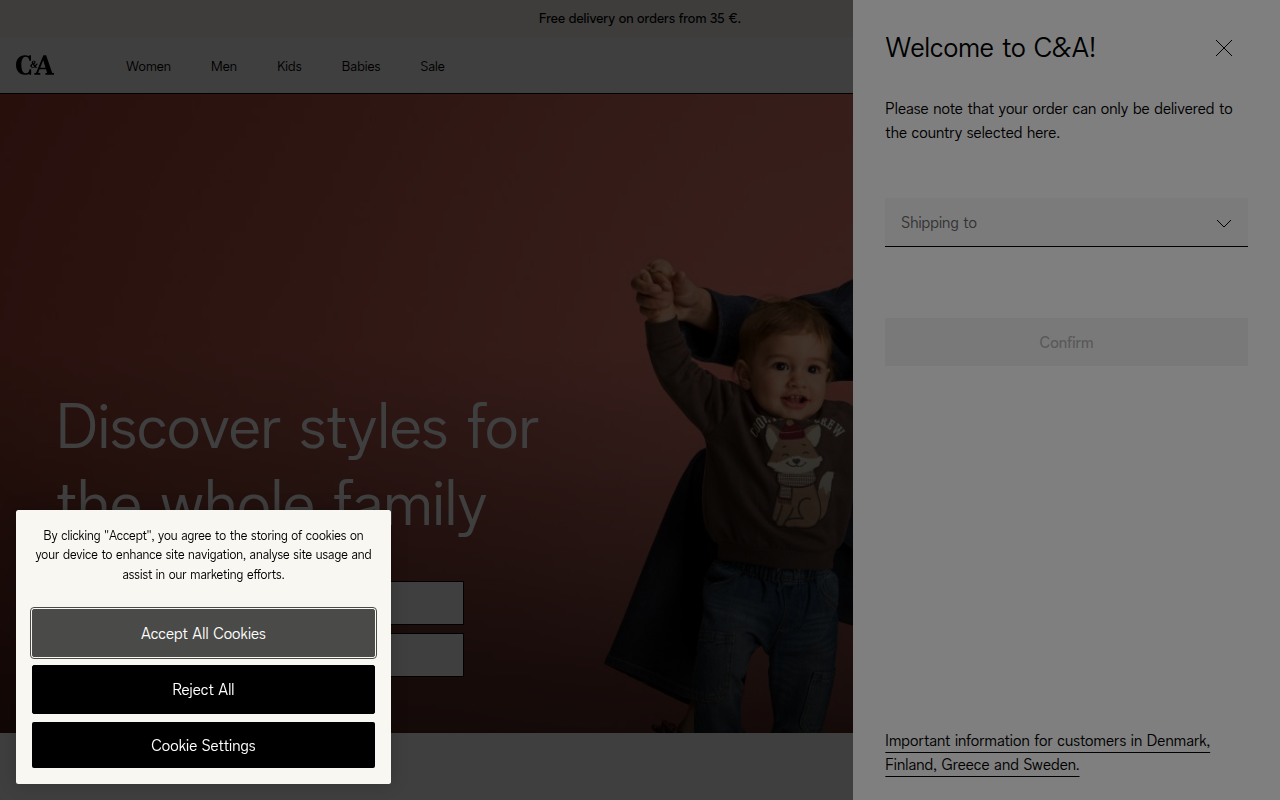Open Cookie Settings
Viewport: 1280px width, 800px height.
tap(203, 745)
